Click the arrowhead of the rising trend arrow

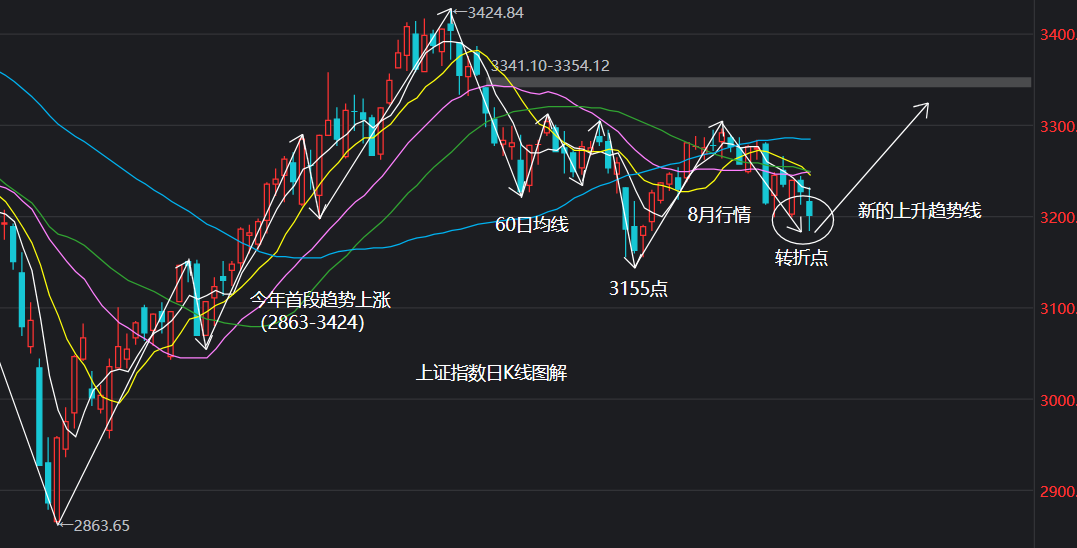(x=925, y=106)
